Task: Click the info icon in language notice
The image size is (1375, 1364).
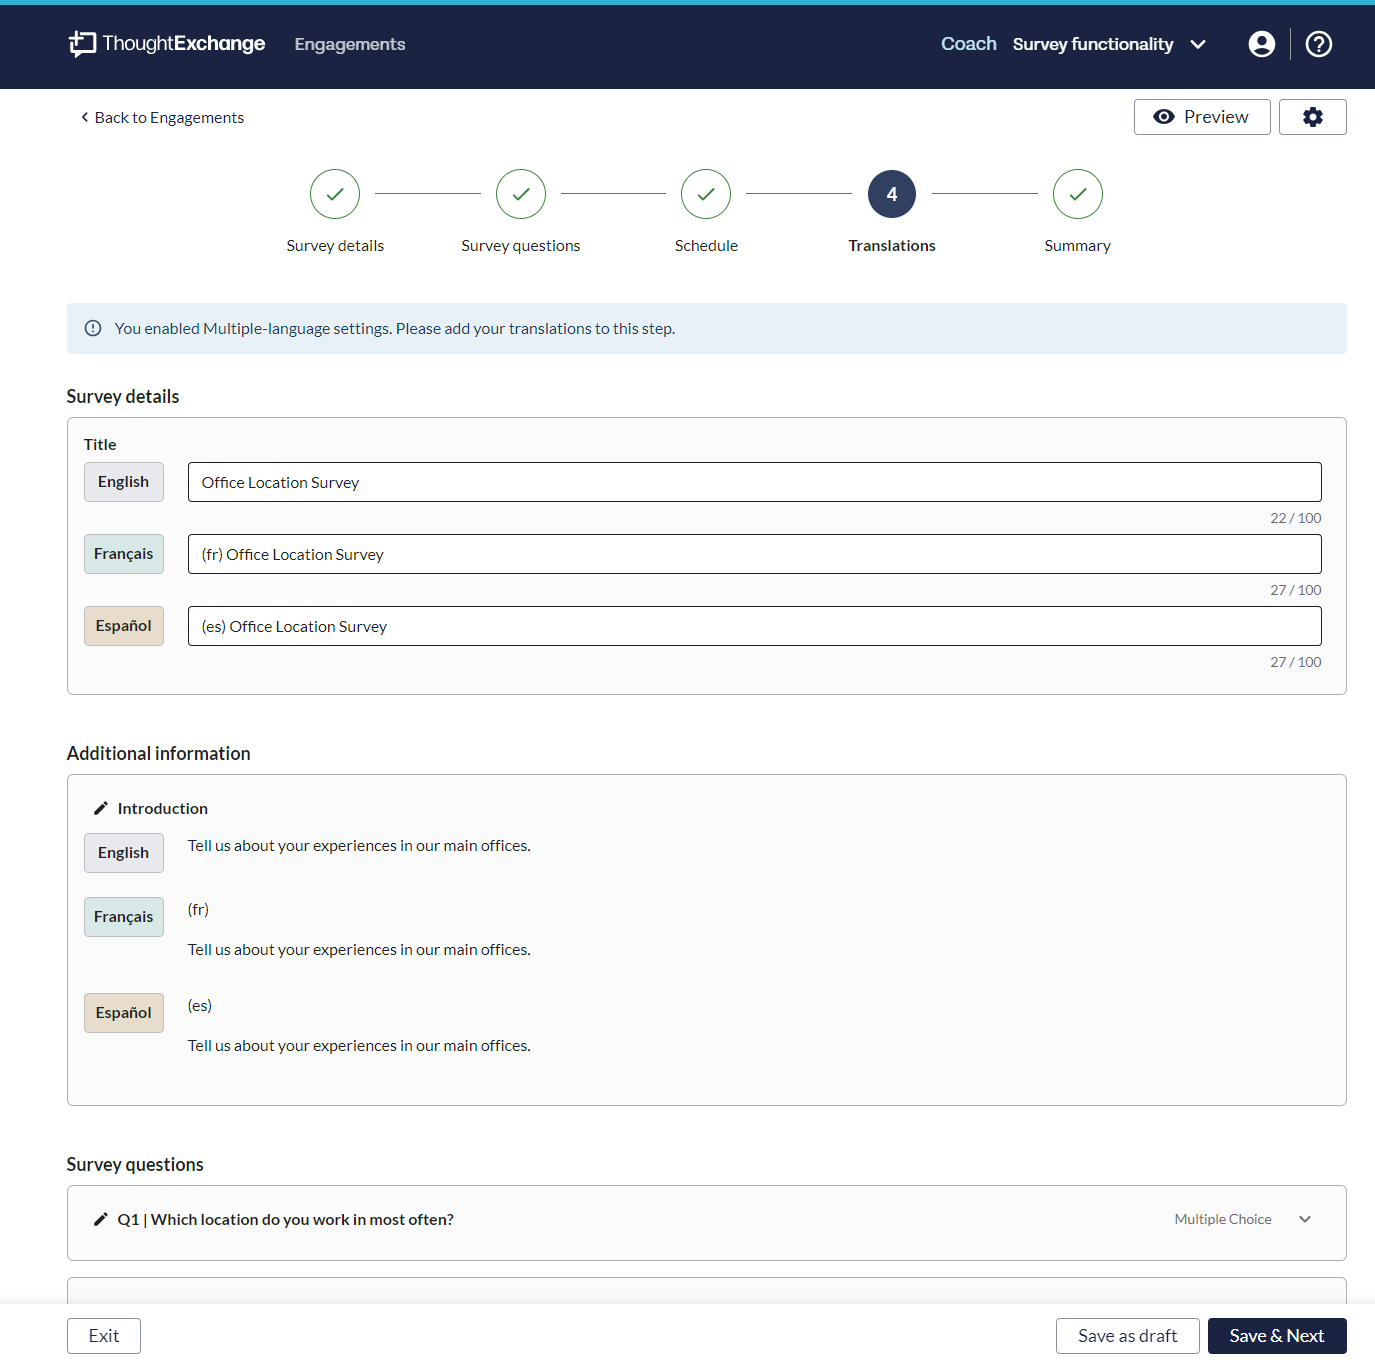Action: coord(93,329)
